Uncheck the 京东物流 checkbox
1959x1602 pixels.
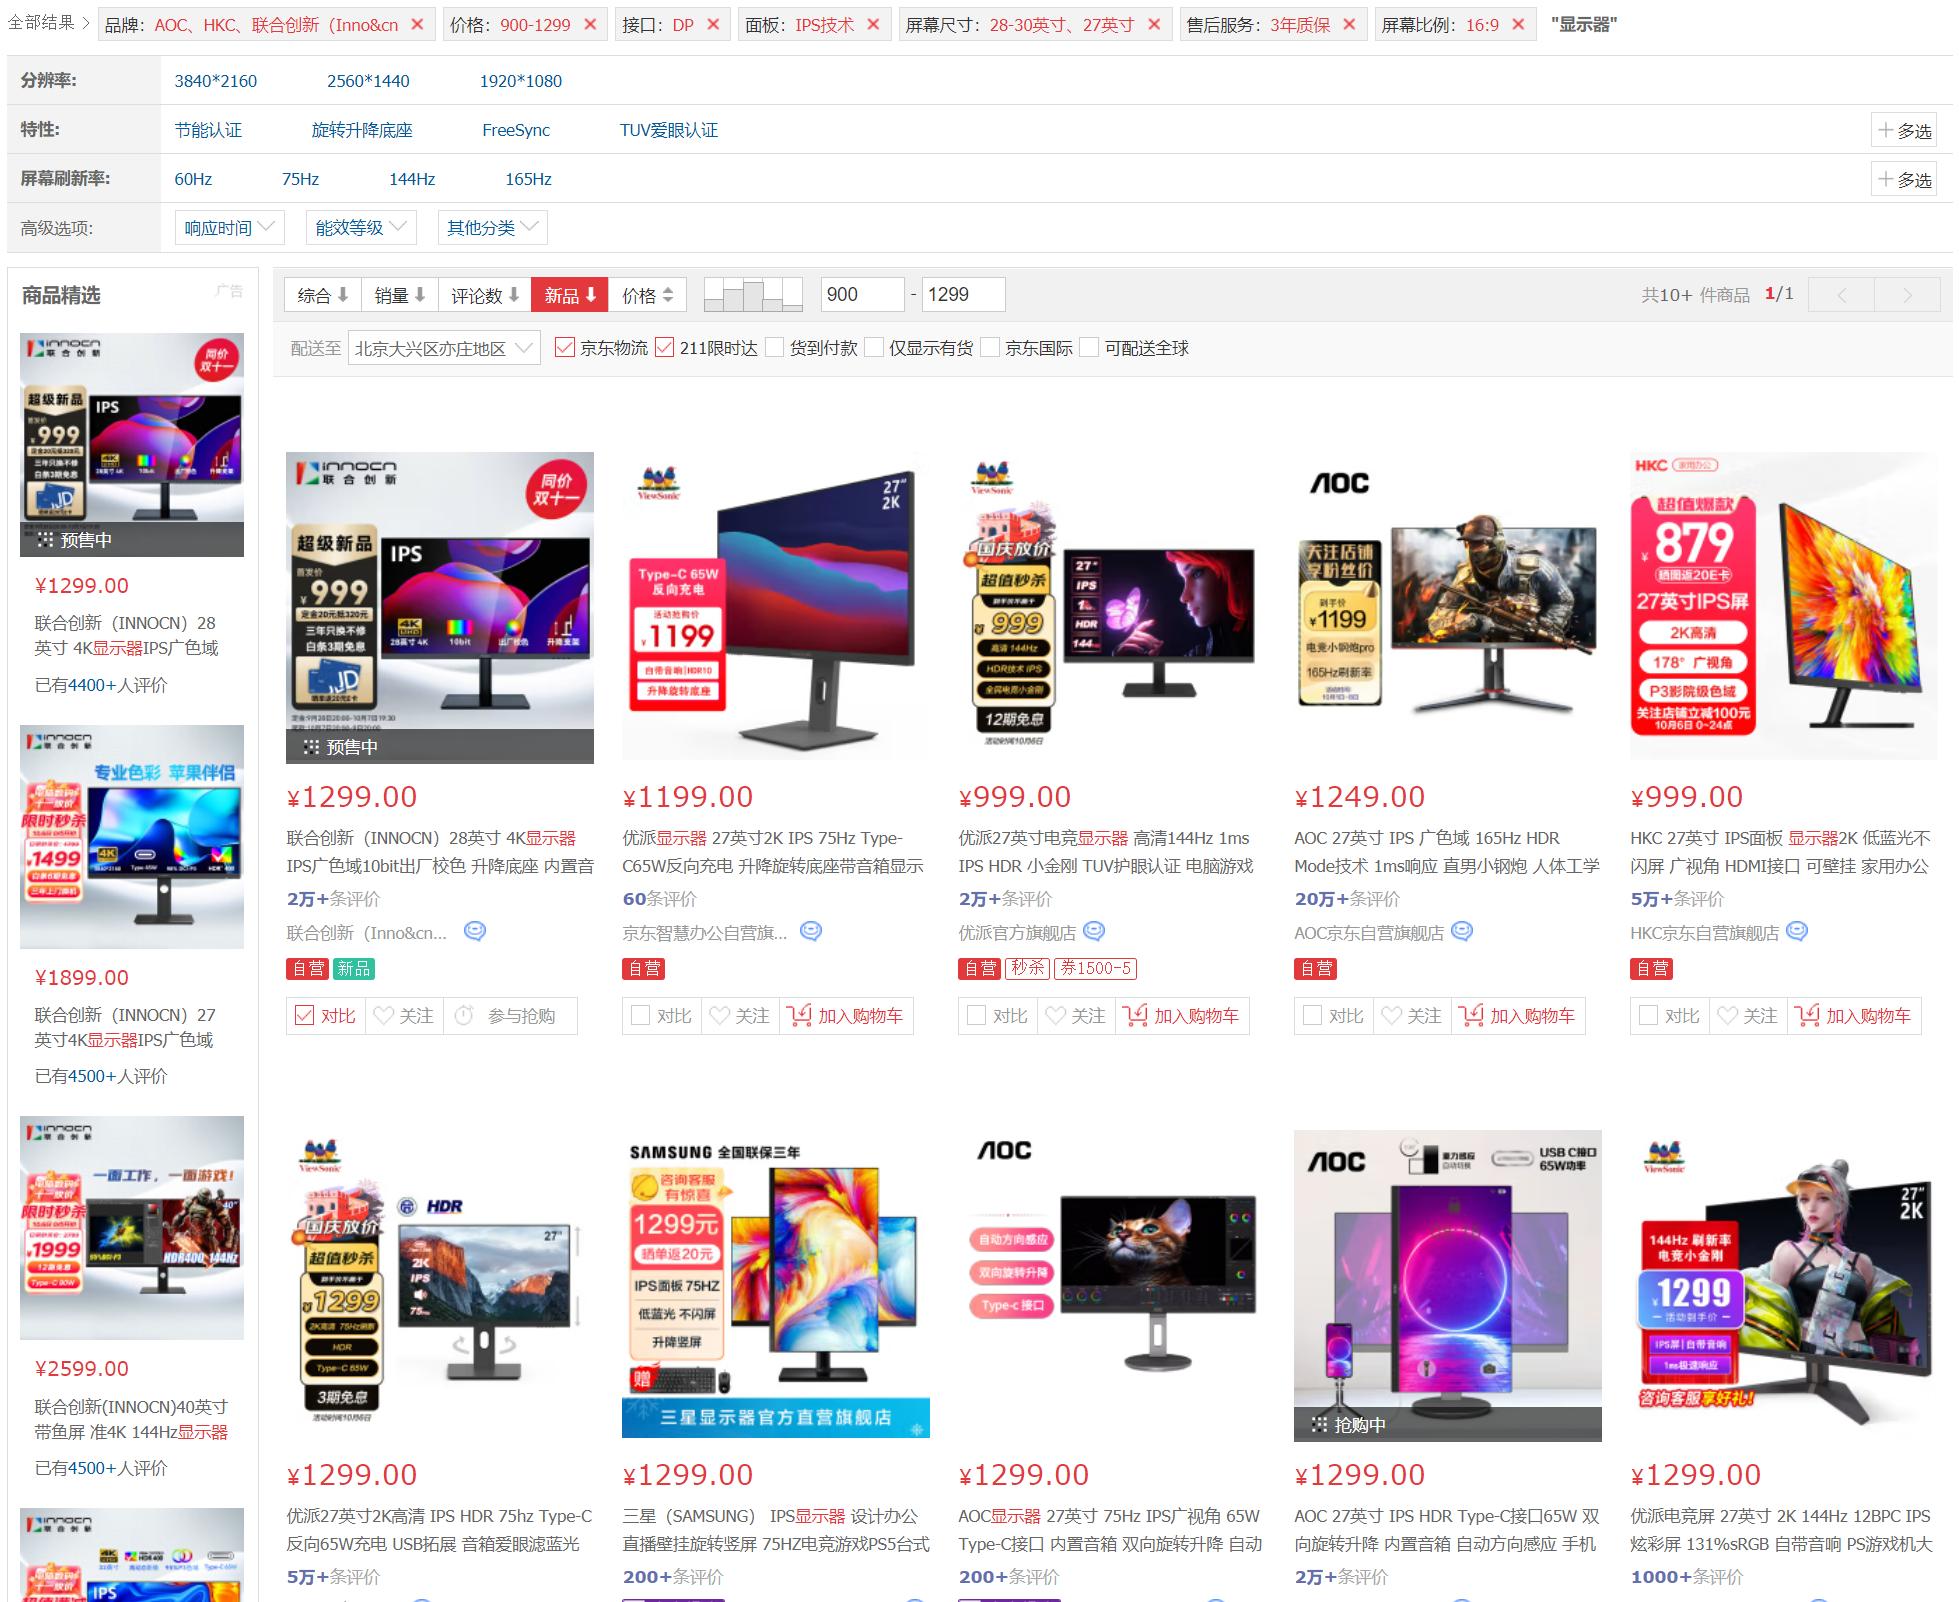[x=565, y=348]
